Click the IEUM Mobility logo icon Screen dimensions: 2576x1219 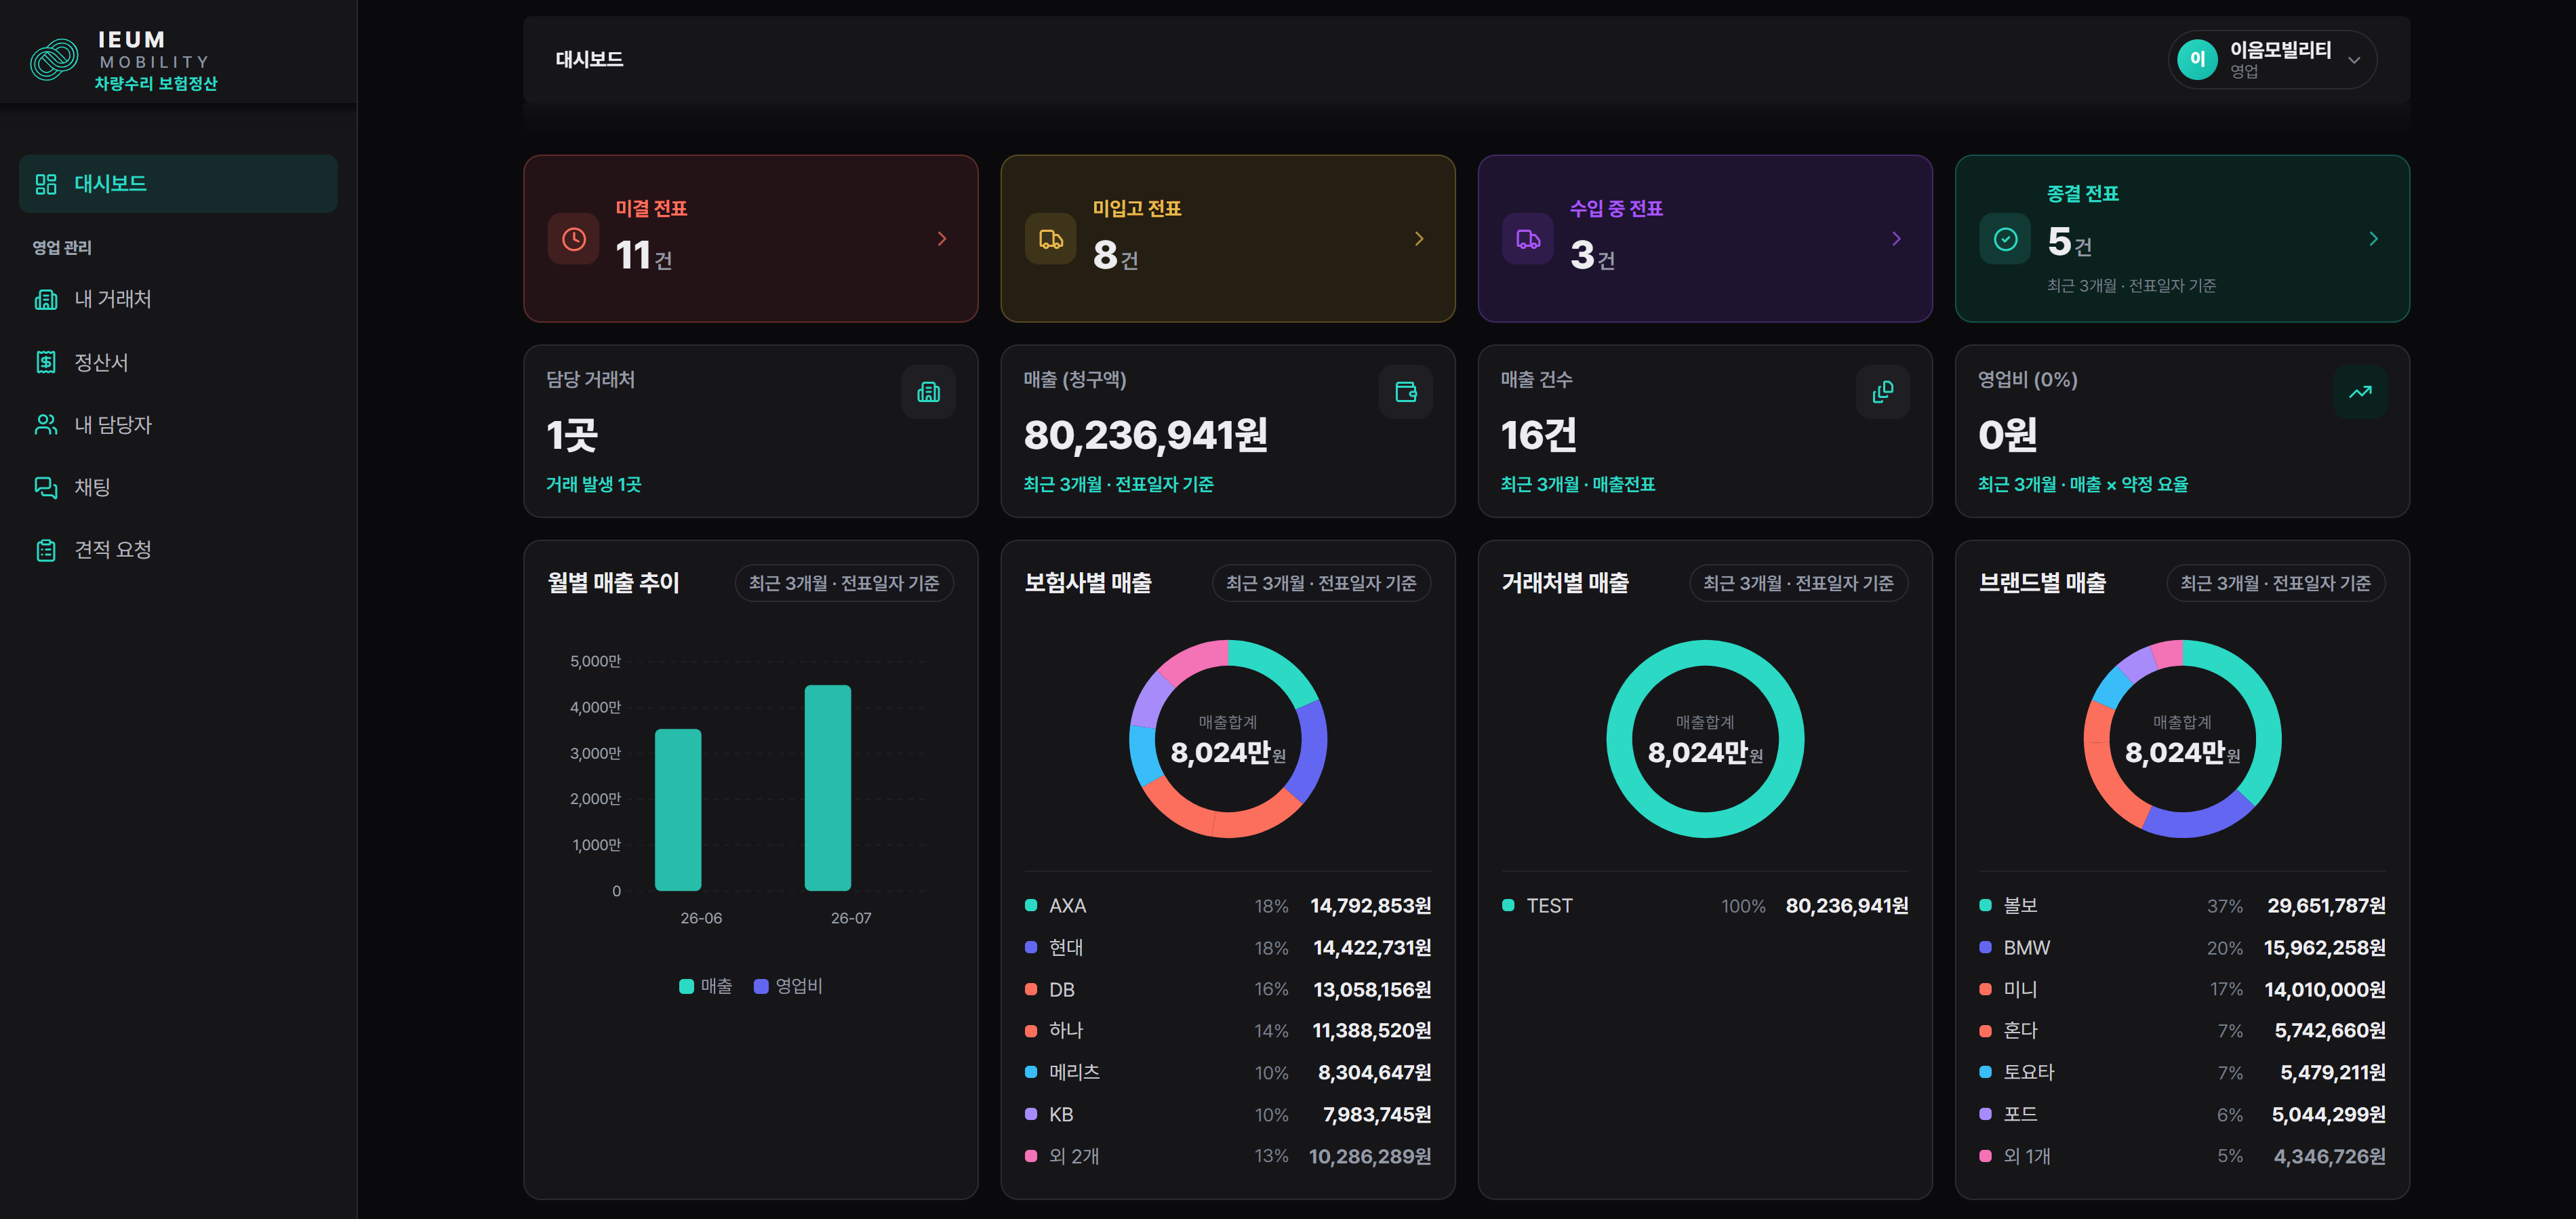(x=54, y=60)
